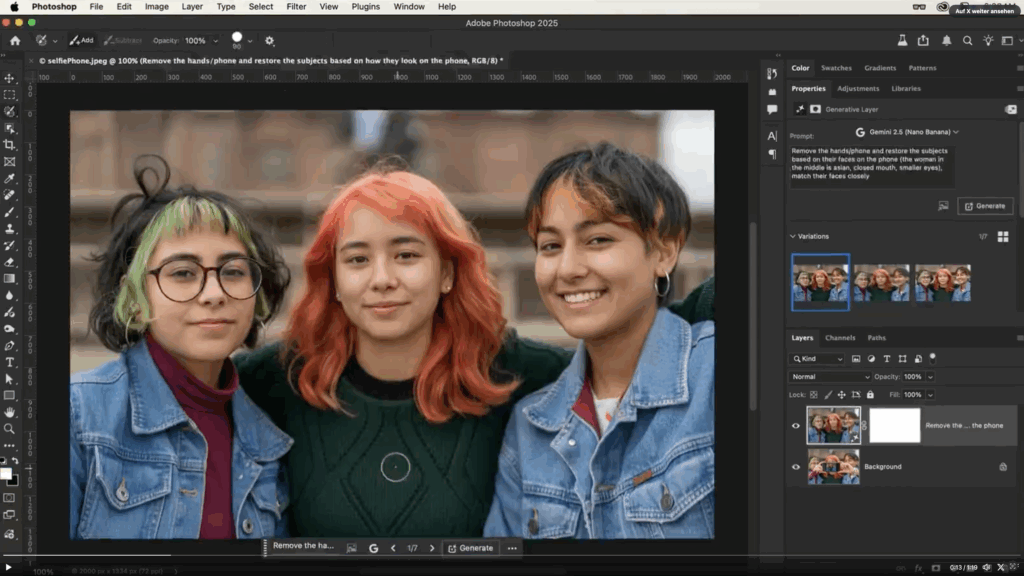Select the Crop tool
The height and width of the screenshot is (576, 1024).
tap(10, 145)
